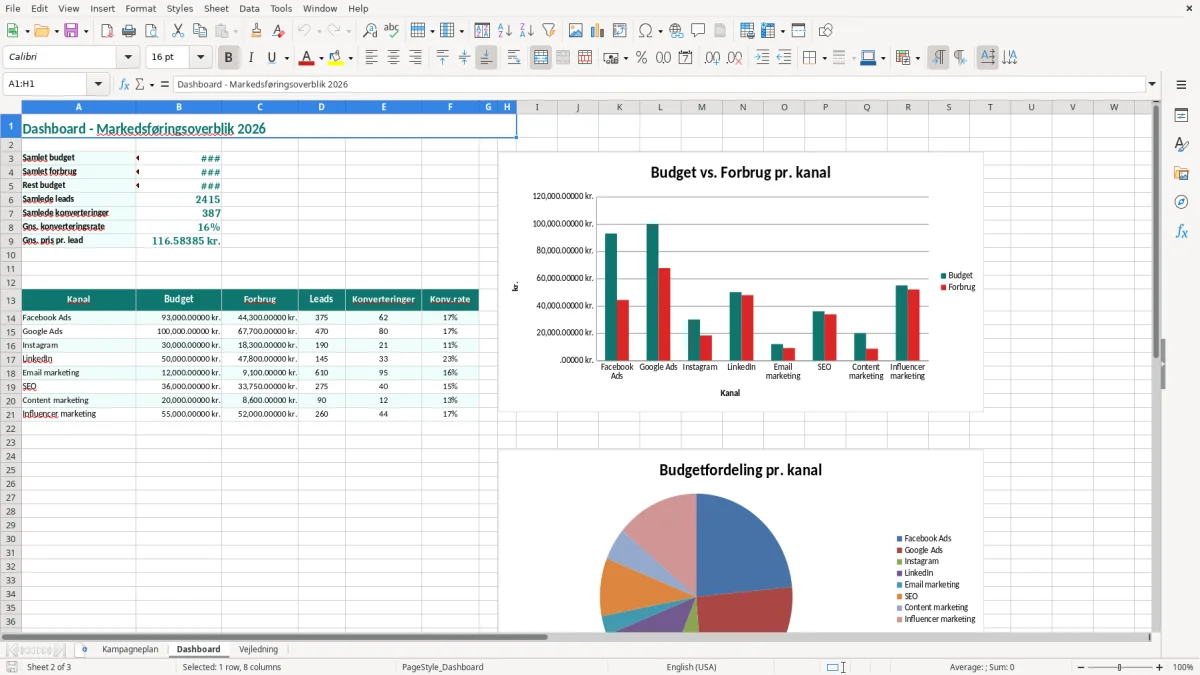Click the Clear Direct Formatting icon
The image size is (1200, 675).
(x=278, y=31)
